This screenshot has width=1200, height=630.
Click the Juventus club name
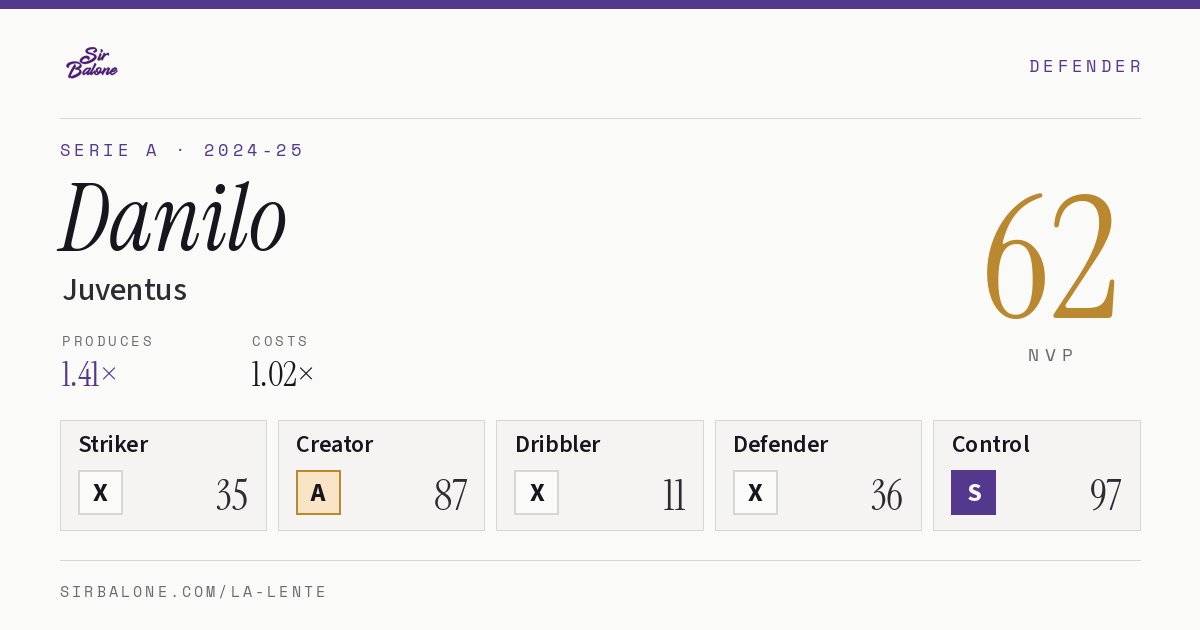coord(125,290)
